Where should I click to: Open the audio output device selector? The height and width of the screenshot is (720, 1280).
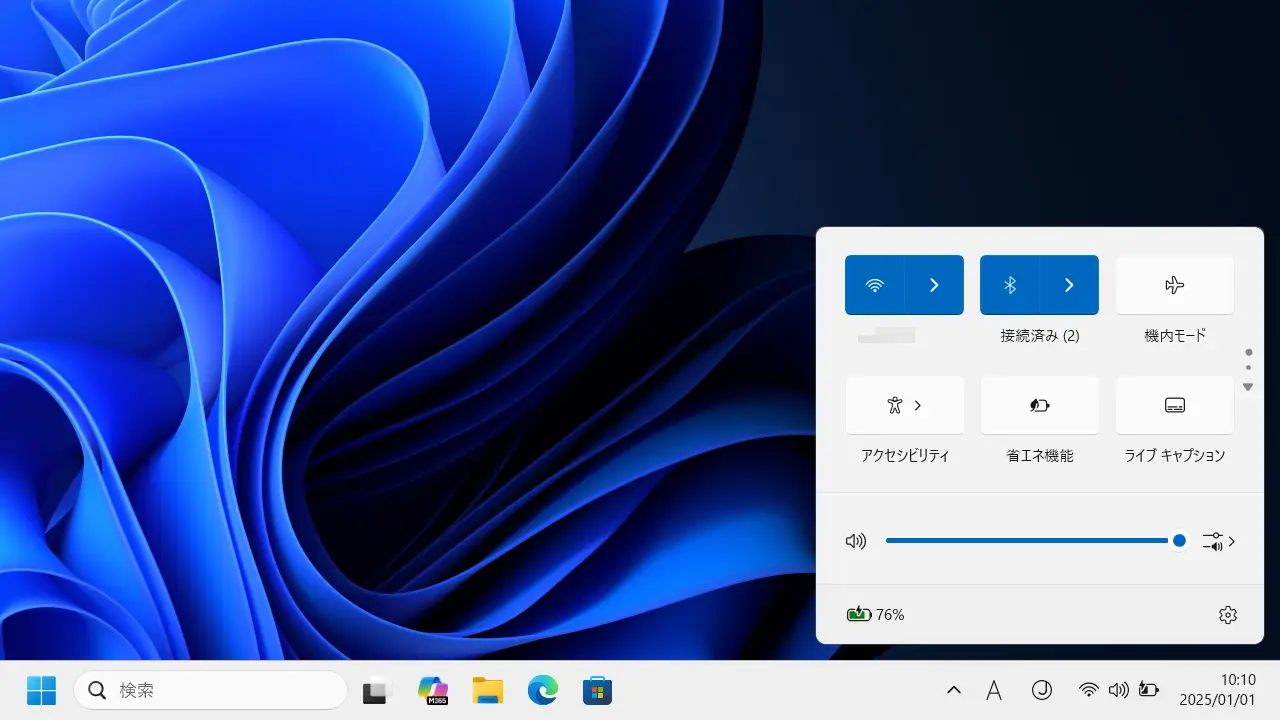[1218, 540]
